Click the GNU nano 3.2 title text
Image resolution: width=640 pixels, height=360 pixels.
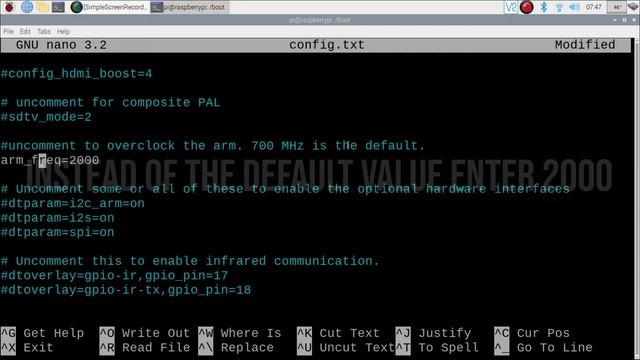click(61, 45)
